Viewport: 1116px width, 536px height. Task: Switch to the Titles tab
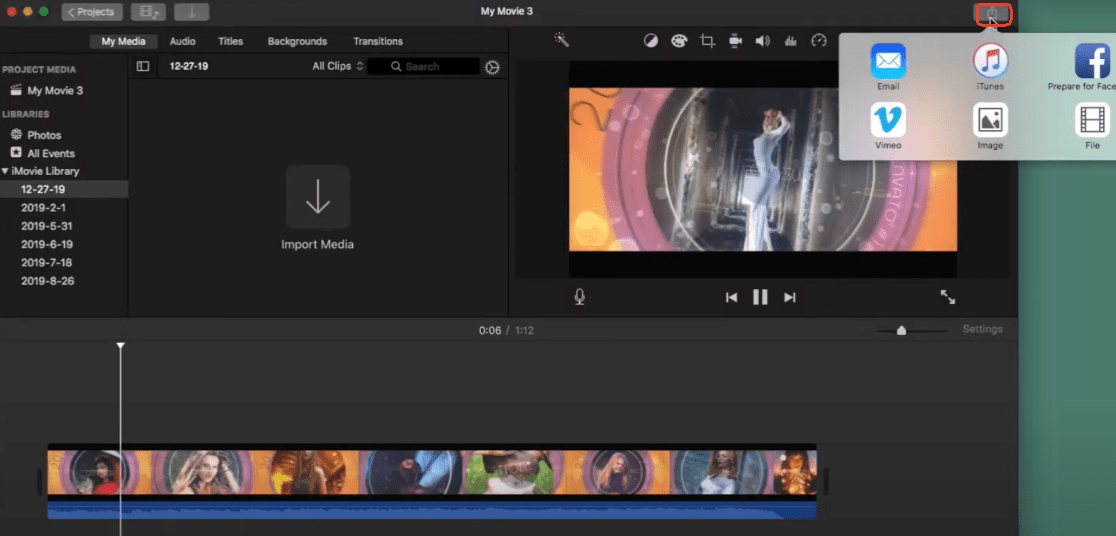[231, 41]
